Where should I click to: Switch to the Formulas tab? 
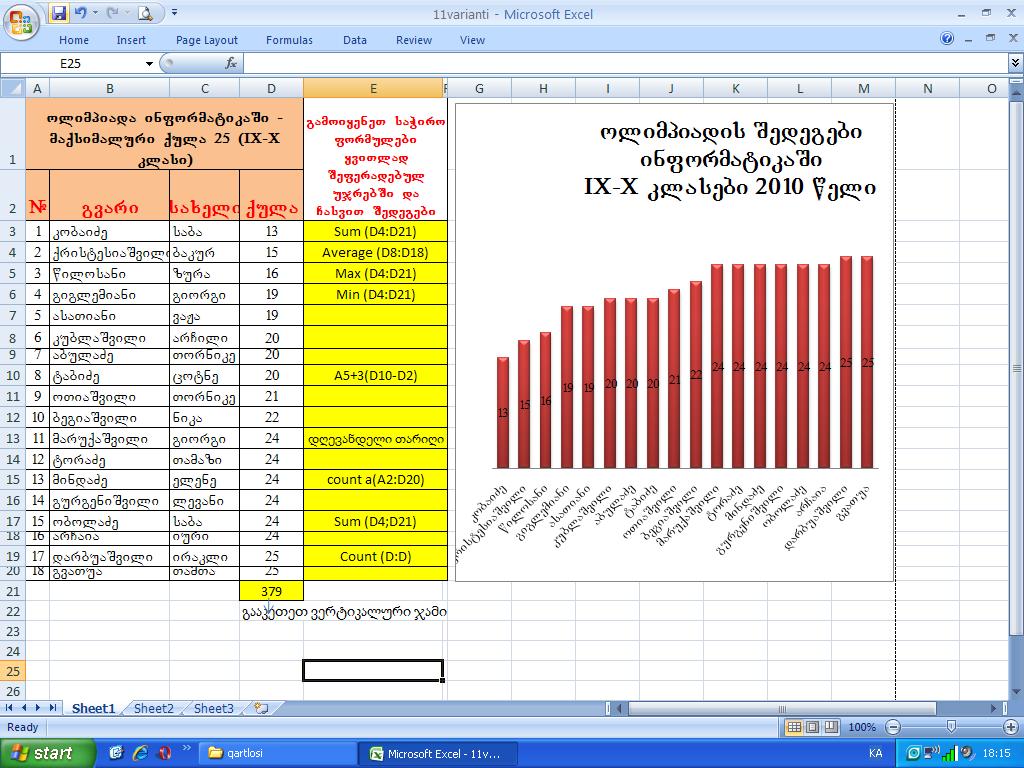tap(289, 40)
